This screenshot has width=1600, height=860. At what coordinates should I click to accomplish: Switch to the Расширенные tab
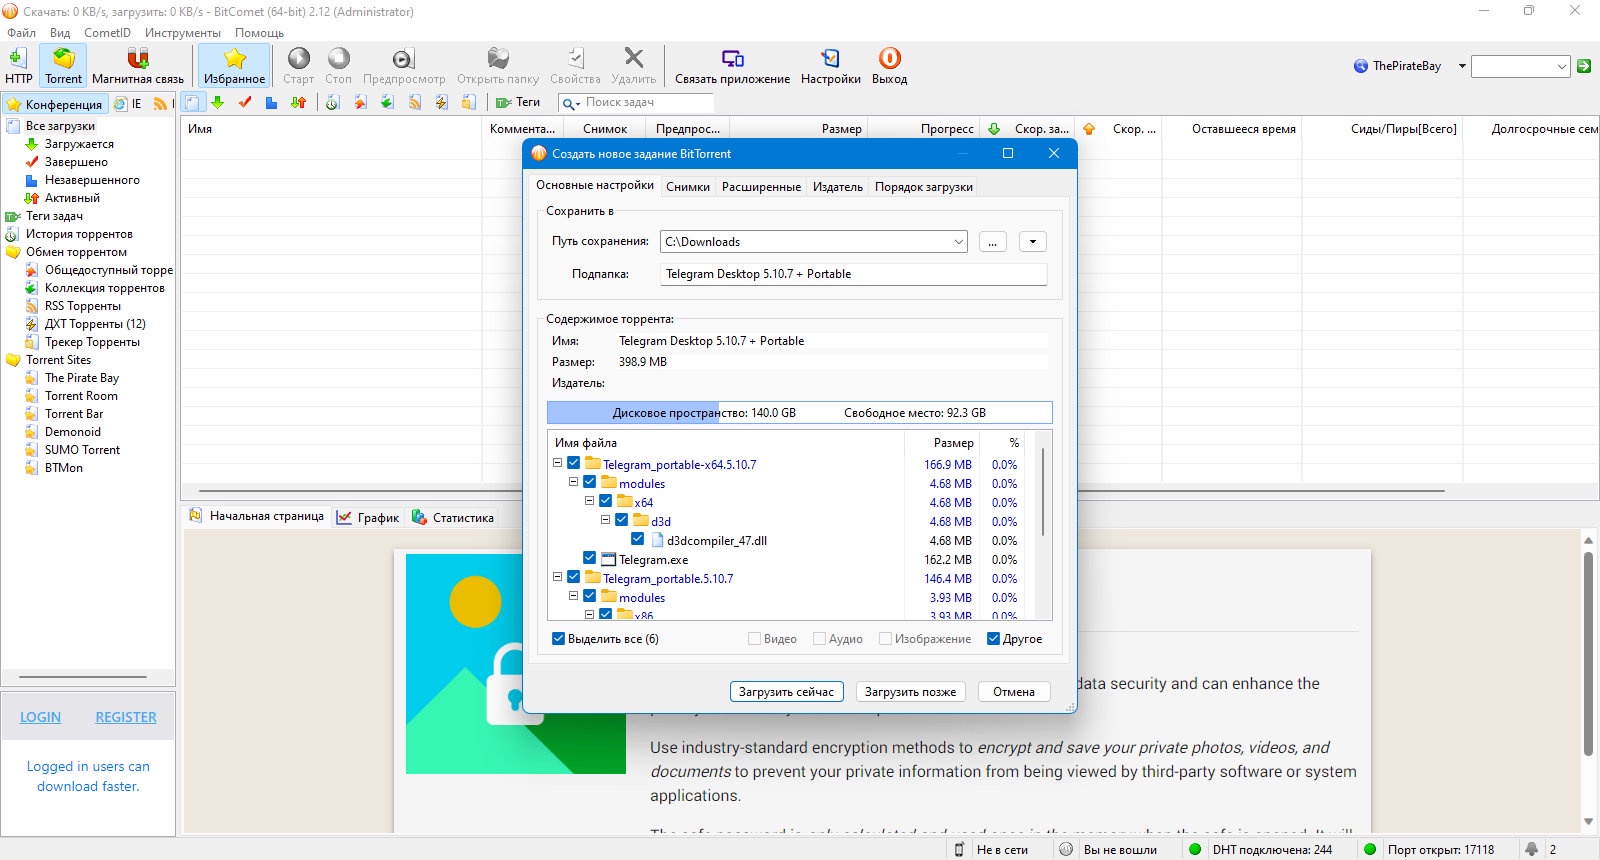click(761, 187)
